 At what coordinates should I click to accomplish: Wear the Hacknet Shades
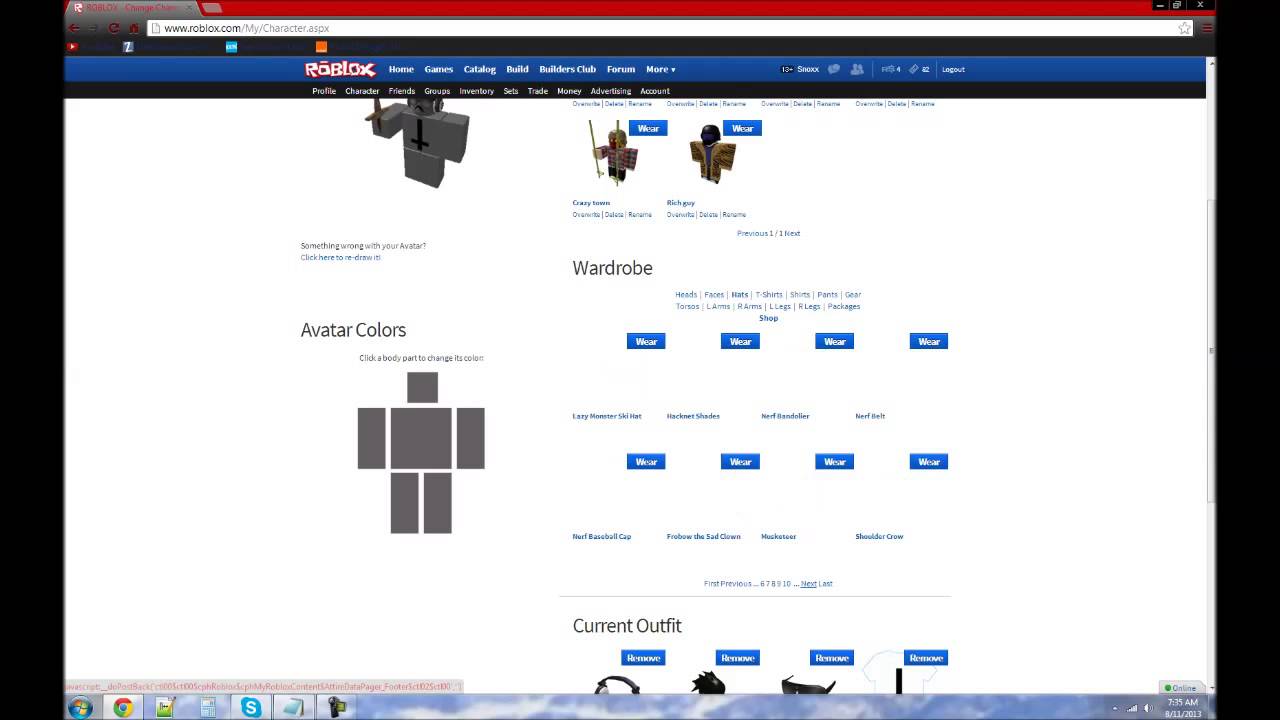[x=740, y=341]
